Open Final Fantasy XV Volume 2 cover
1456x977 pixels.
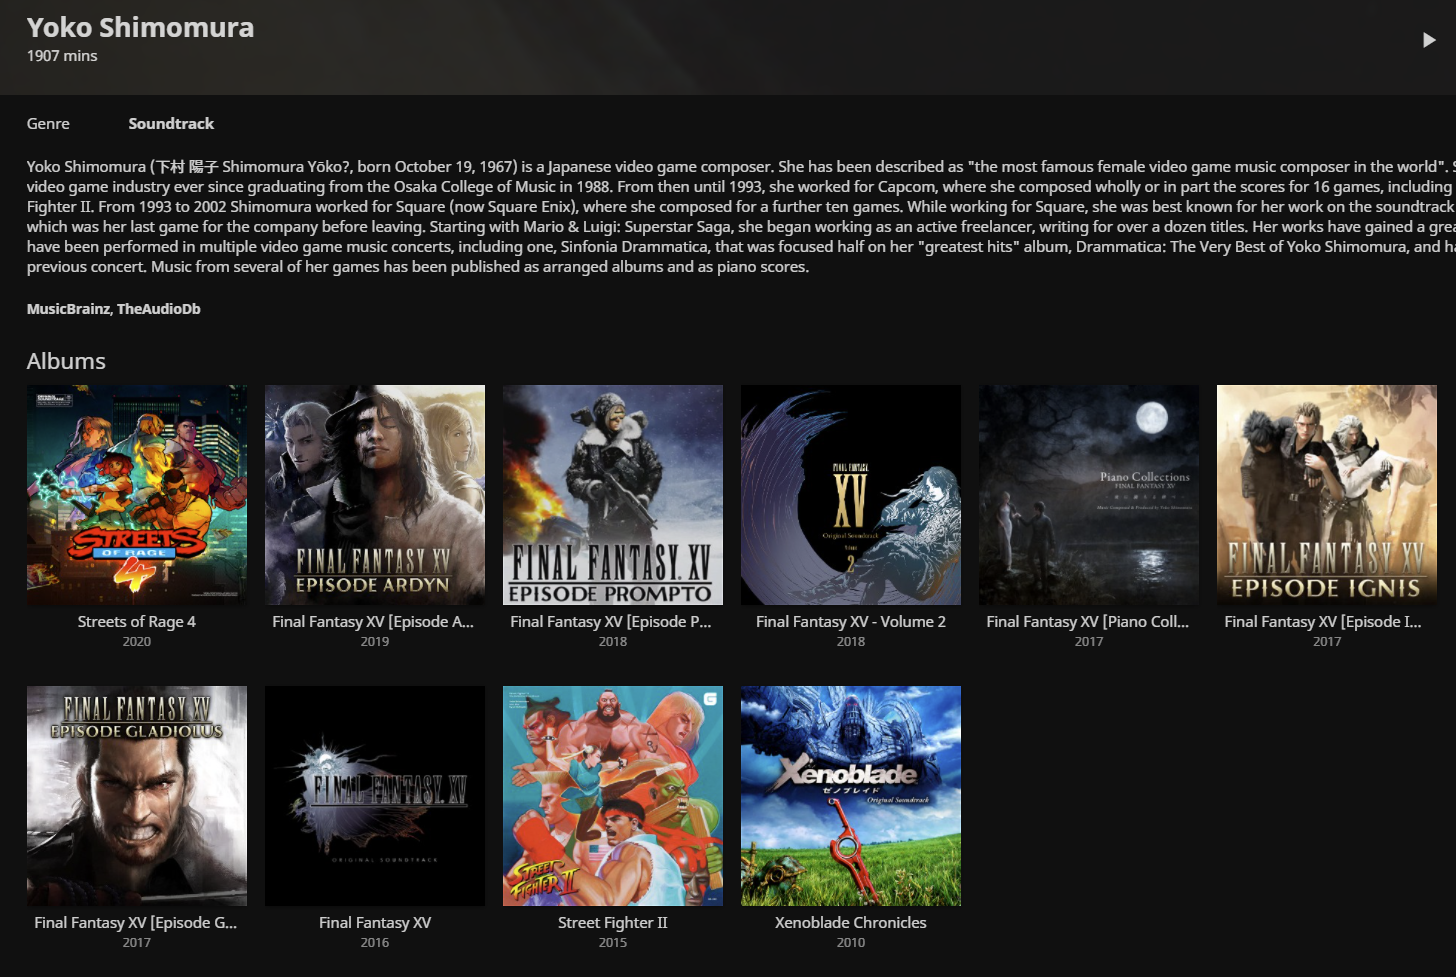pyautogui.click(x=851, y=495)
